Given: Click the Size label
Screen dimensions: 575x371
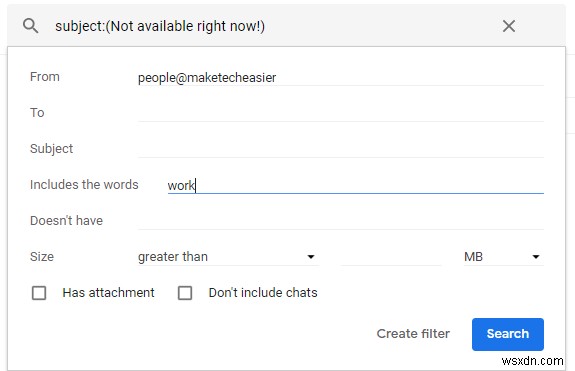Looking at the screenshot, I should point(42,257).
